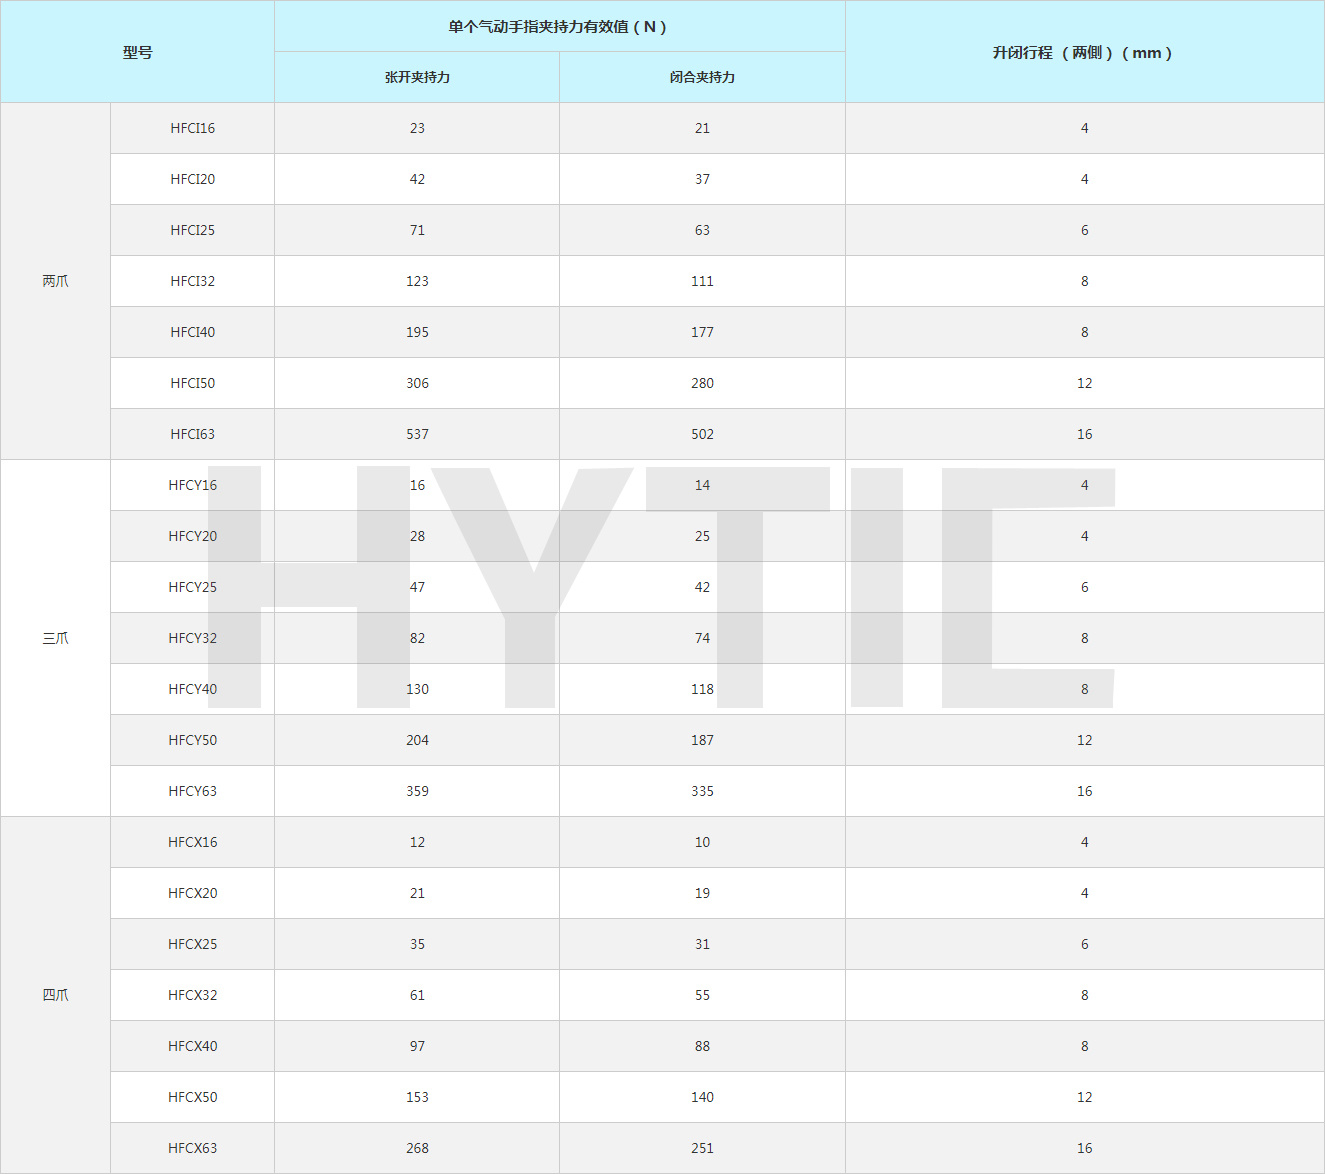Click closing force value 251
Screen dimensions: 1325x1174
(702, 1148)
